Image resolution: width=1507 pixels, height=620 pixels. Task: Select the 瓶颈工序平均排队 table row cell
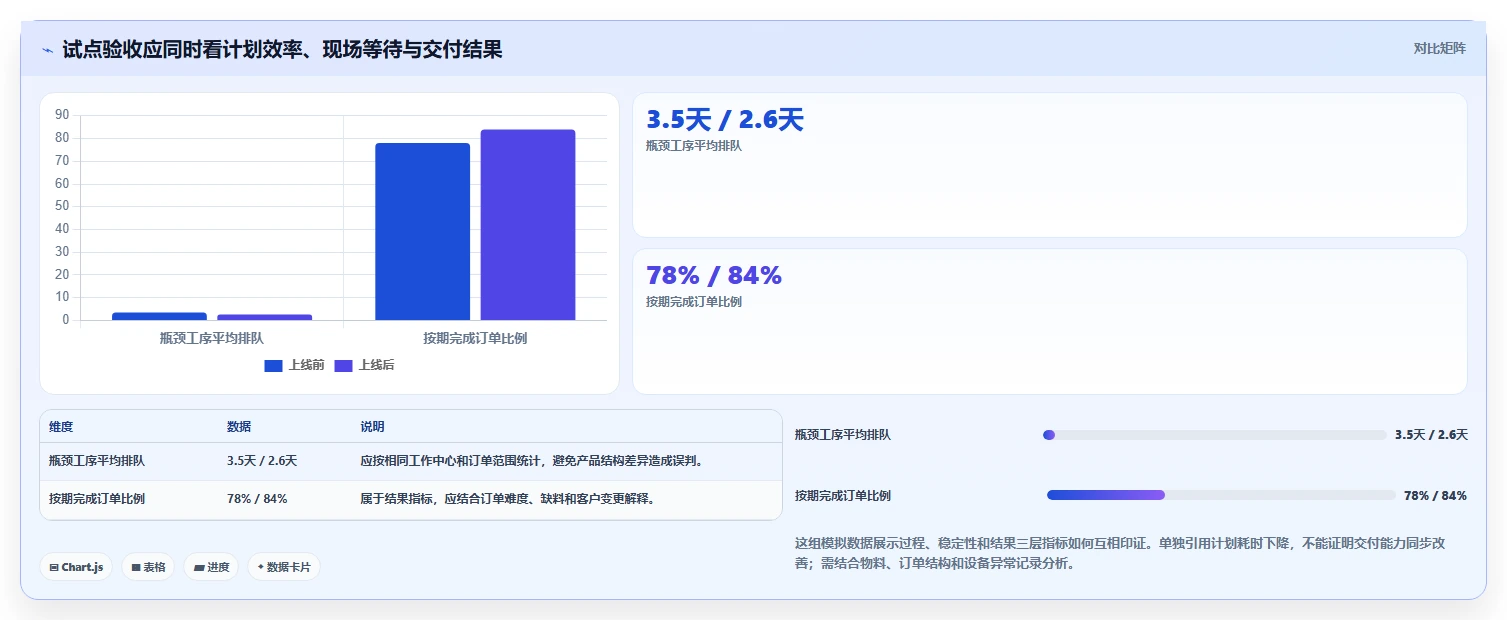coord(97,461)
